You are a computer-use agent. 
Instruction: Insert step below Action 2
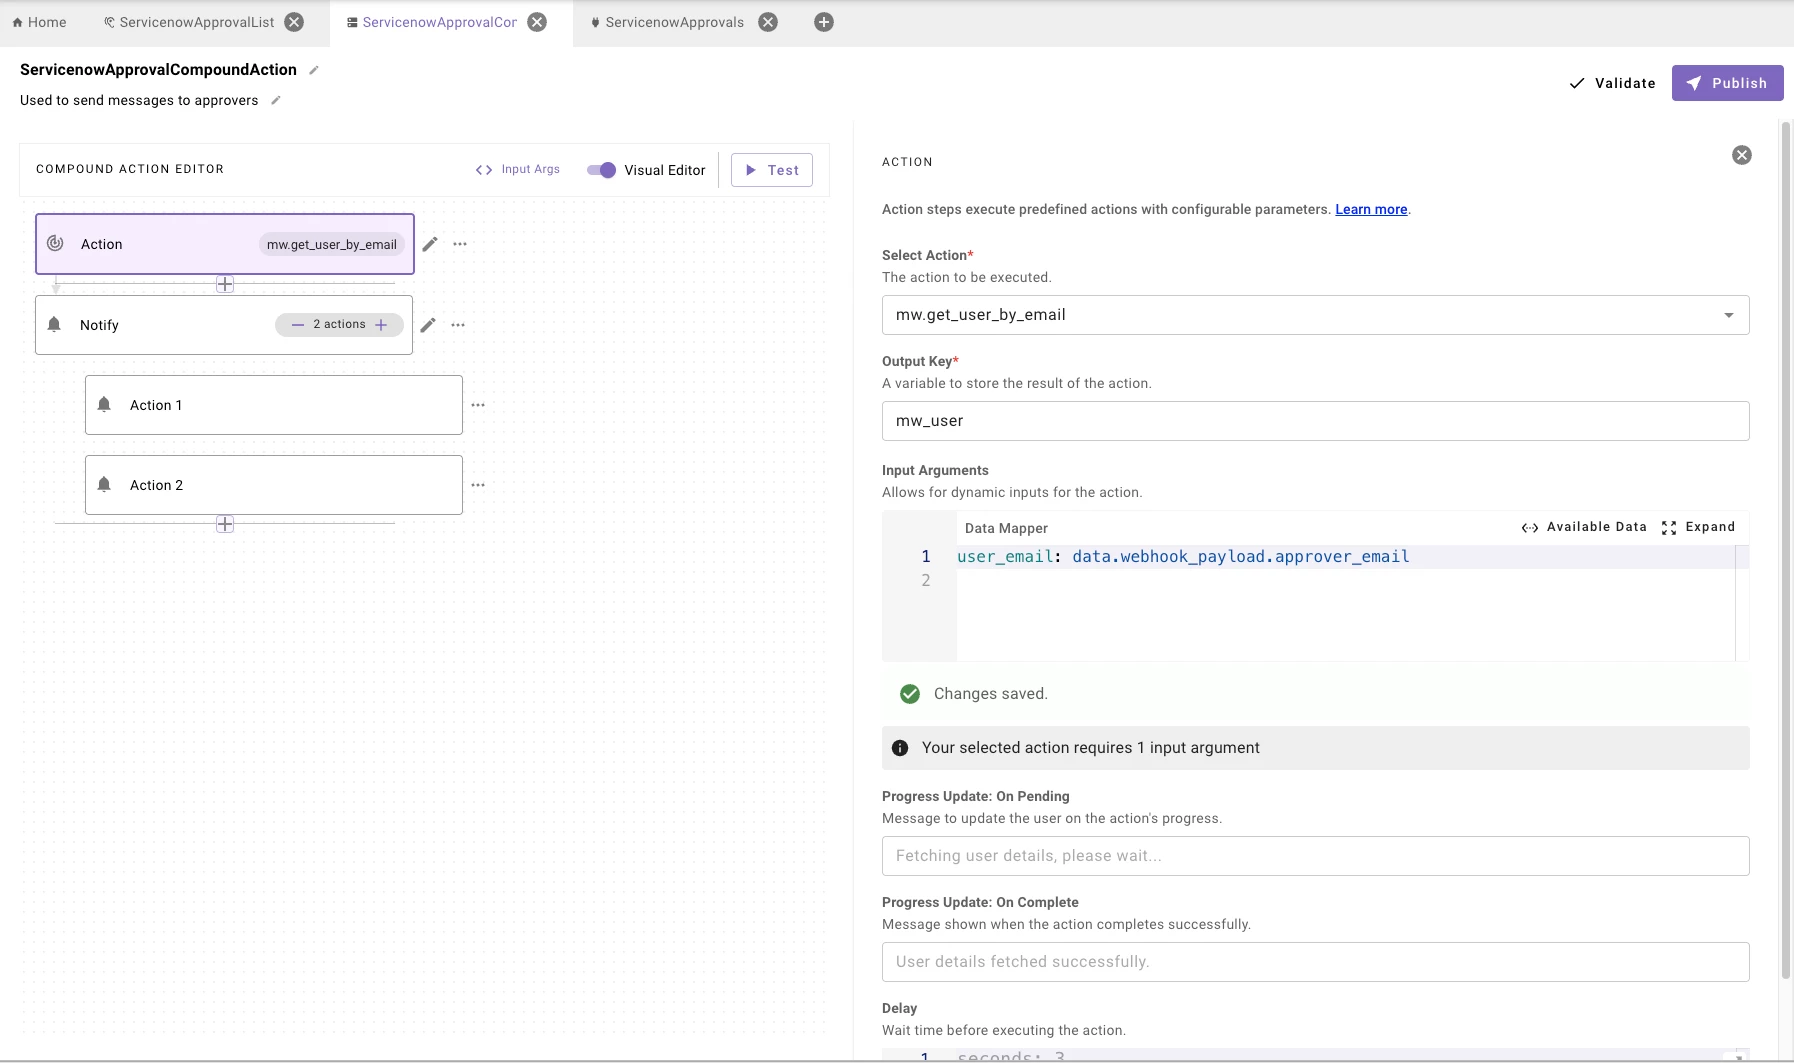coord(225,525)
